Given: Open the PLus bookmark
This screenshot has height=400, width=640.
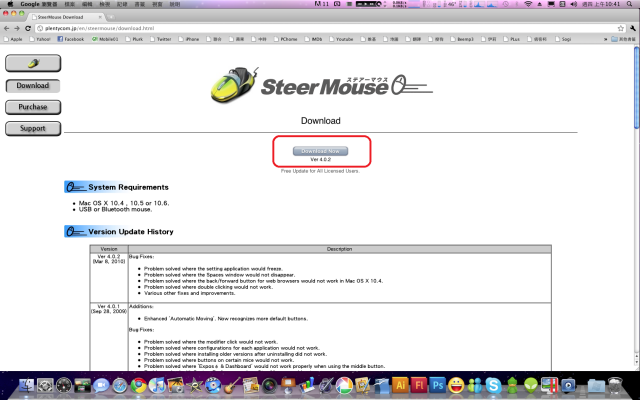Looking at the screenshot, I should pyautogui.click(x=512, y=39).
